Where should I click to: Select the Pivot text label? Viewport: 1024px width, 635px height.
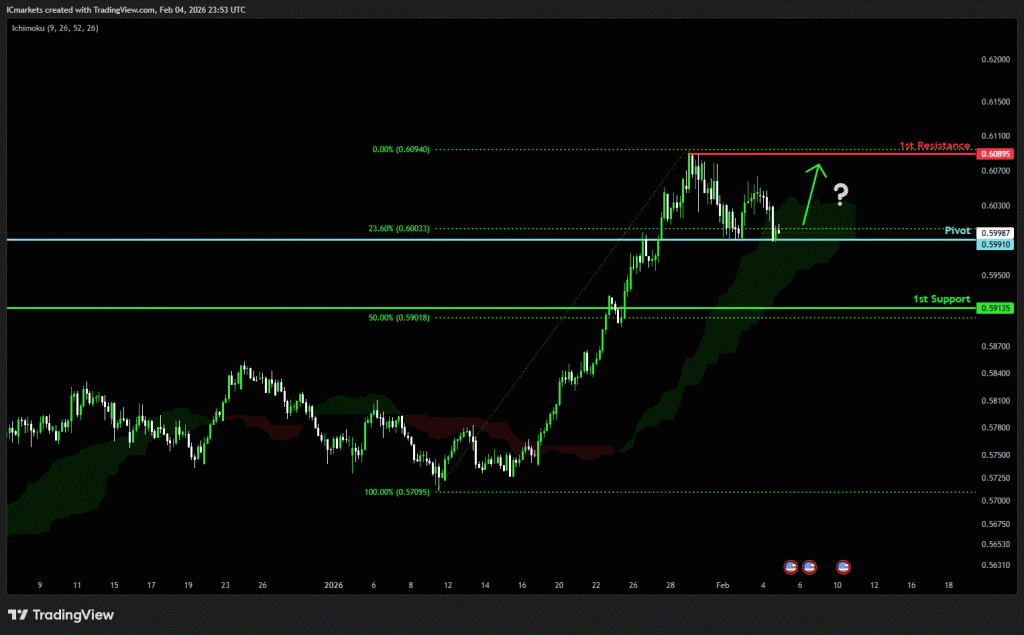point(958,230)
